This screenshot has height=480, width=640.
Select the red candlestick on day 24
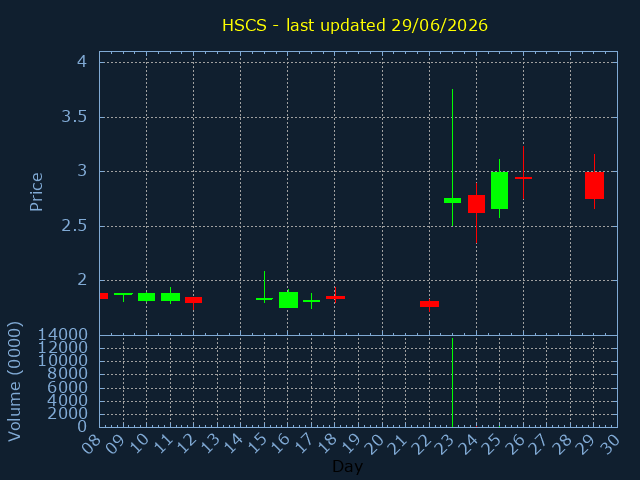pos(476,204)
